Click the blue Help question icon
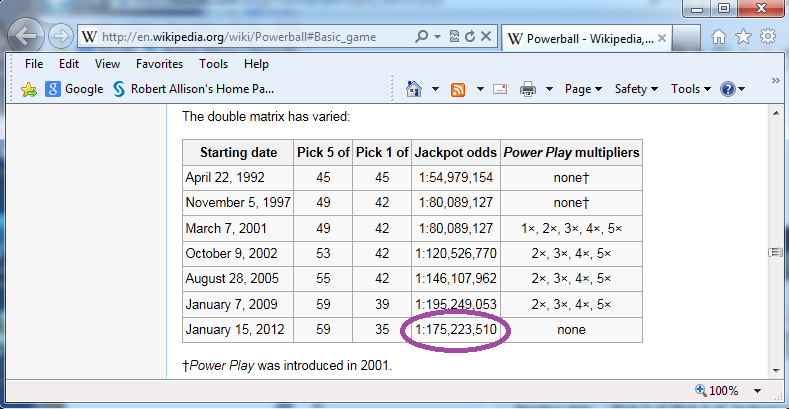Image resolution: width=789 pixels, height=409 pixels. coord(728,89)
